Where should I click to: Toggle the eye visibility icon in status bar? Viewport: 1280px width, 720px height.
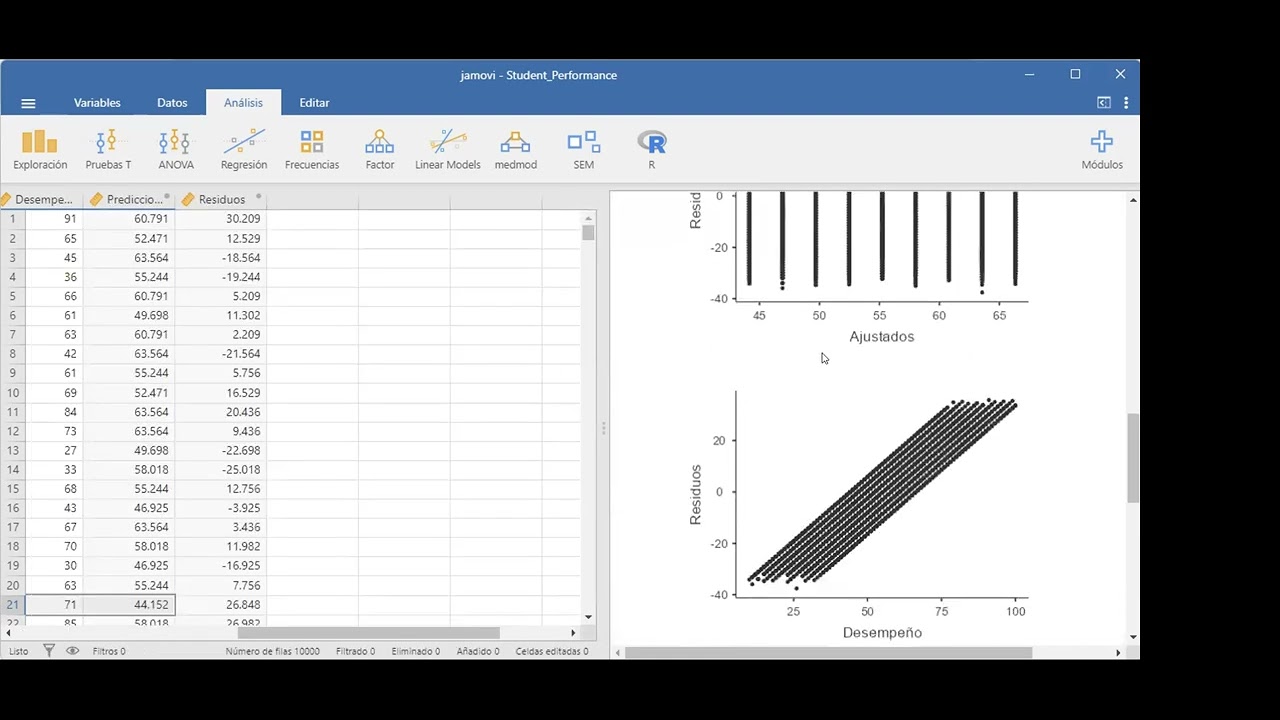click(x=72, y=651)
